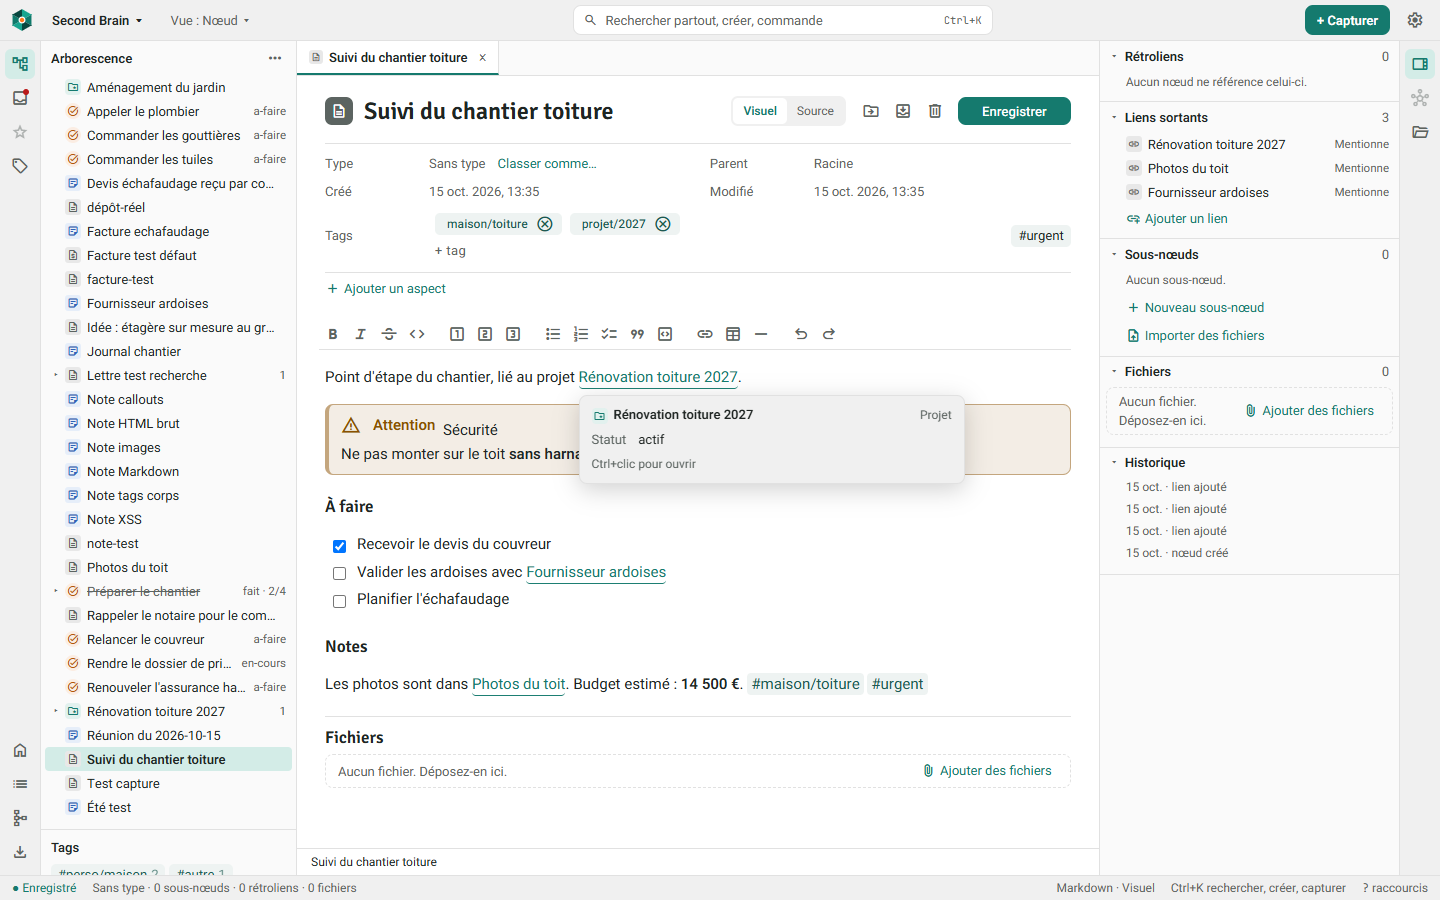Open the 'Vue : Nœud' view dropdown
Screen dimensions: 1440x900
pos(210,20)
